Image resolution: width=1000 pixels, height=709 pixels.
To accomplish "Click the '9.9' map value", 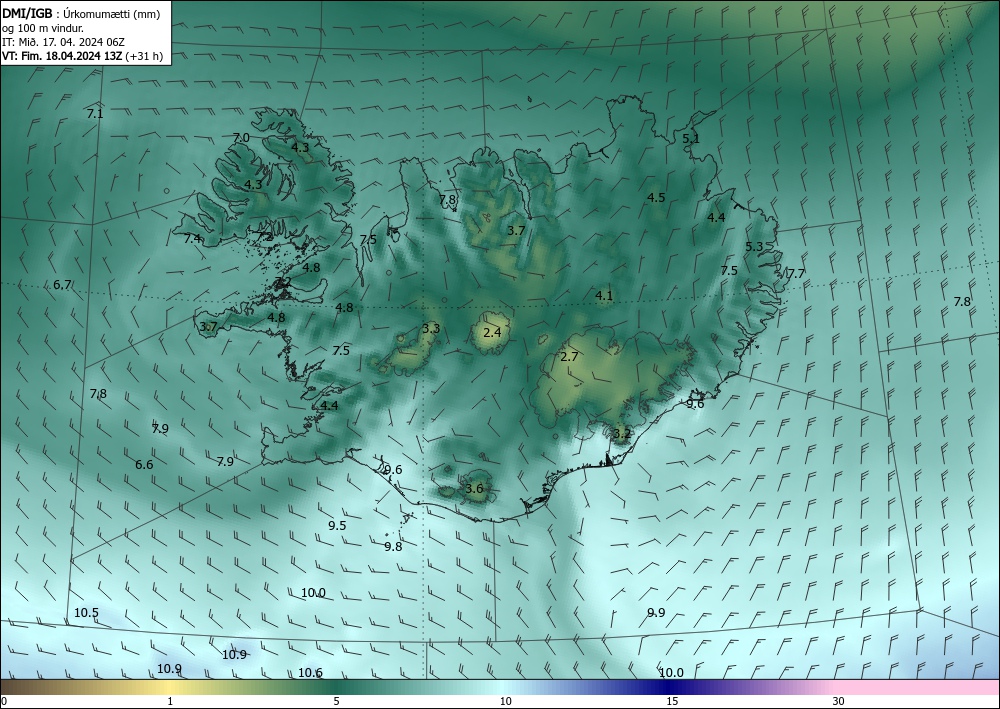I will [656, 613].
